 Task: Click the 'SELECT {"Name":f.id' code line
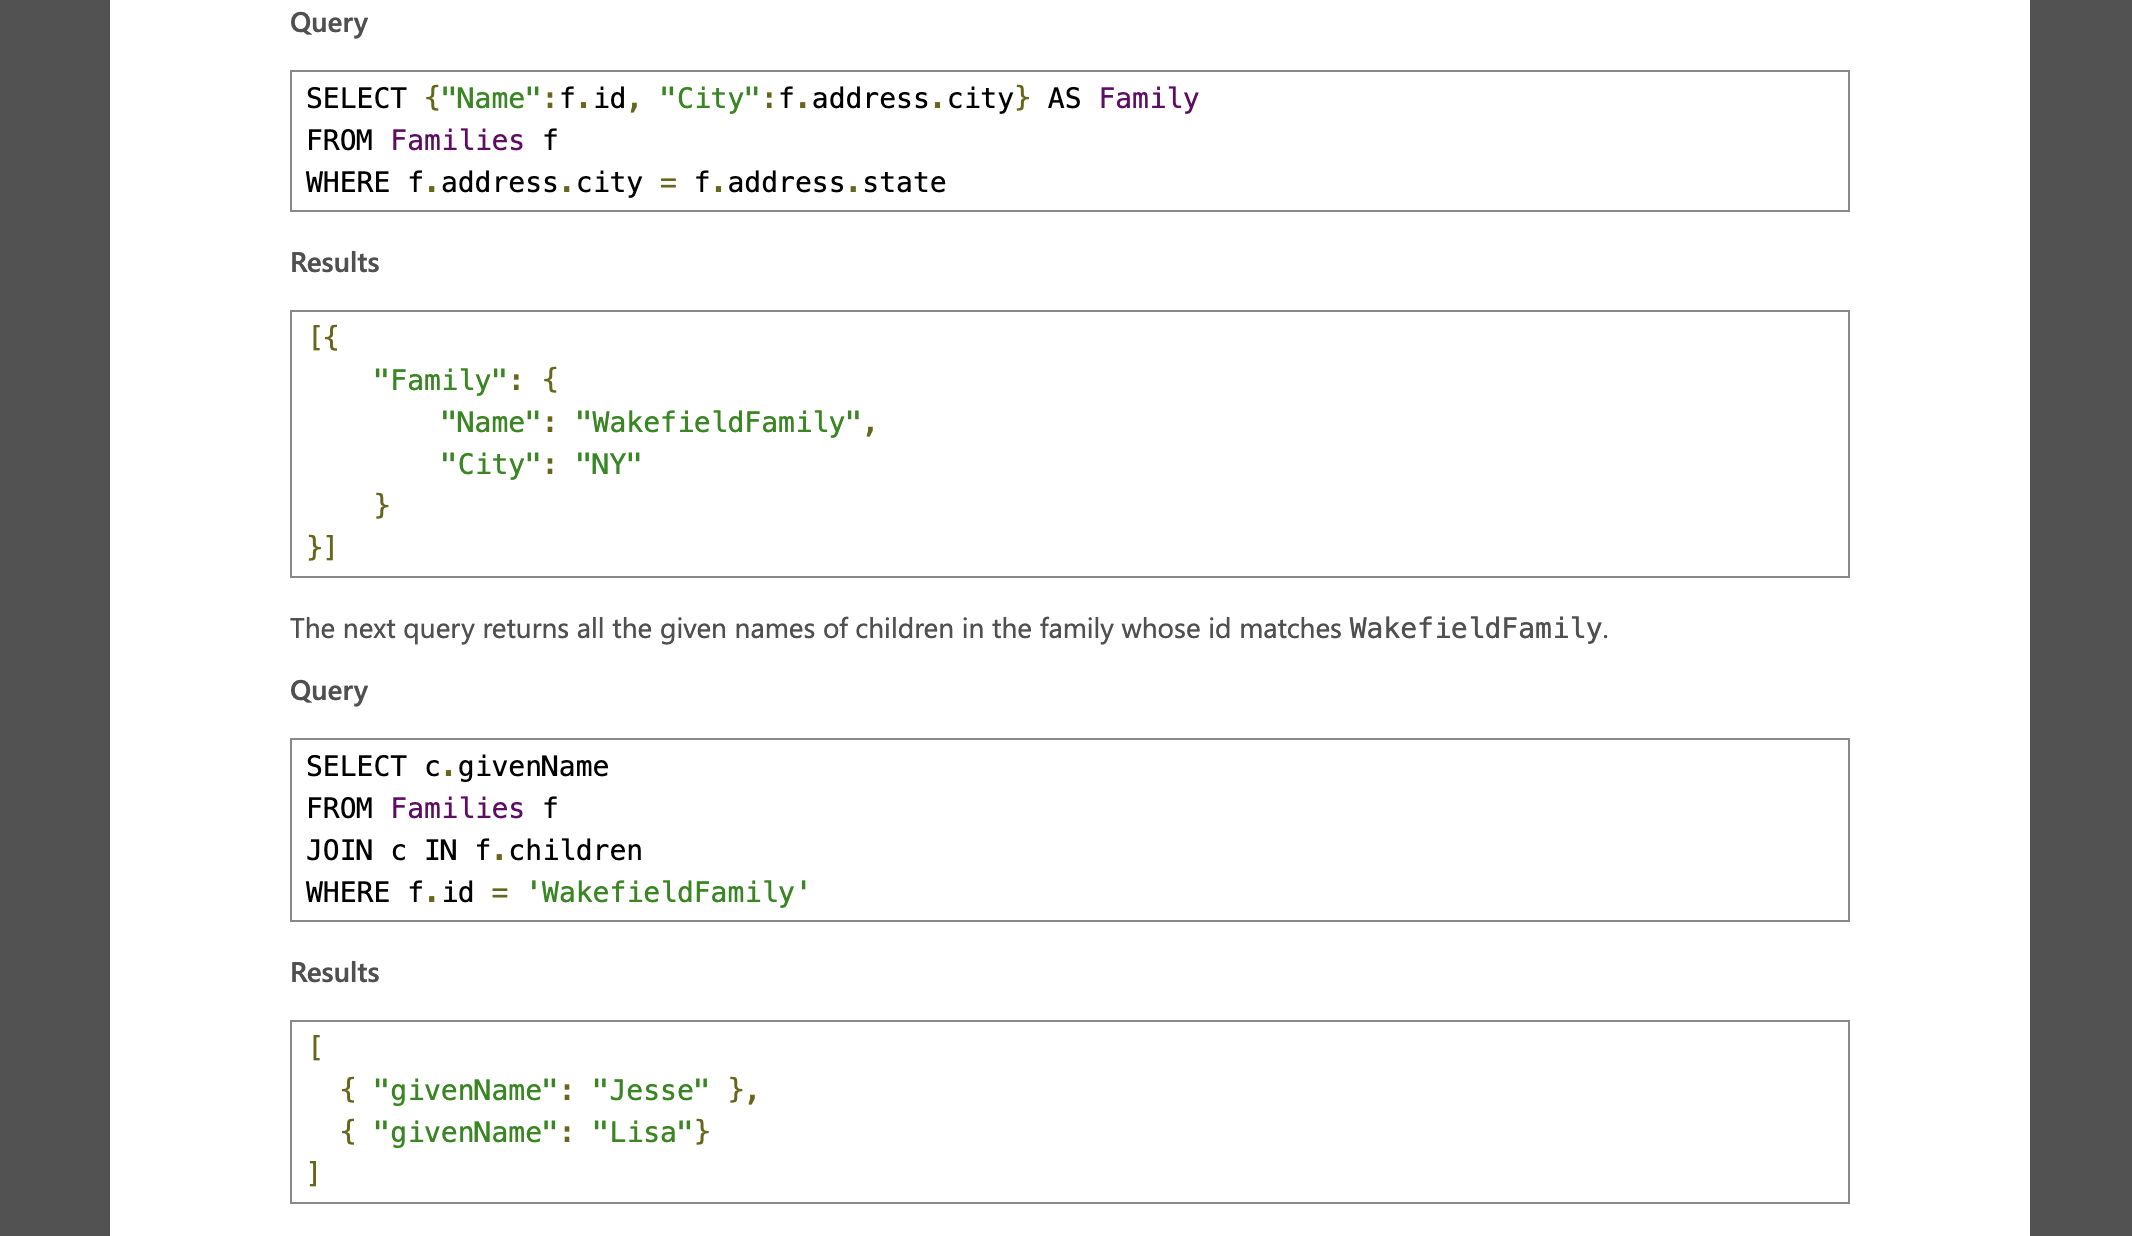(x=752, y=98)
